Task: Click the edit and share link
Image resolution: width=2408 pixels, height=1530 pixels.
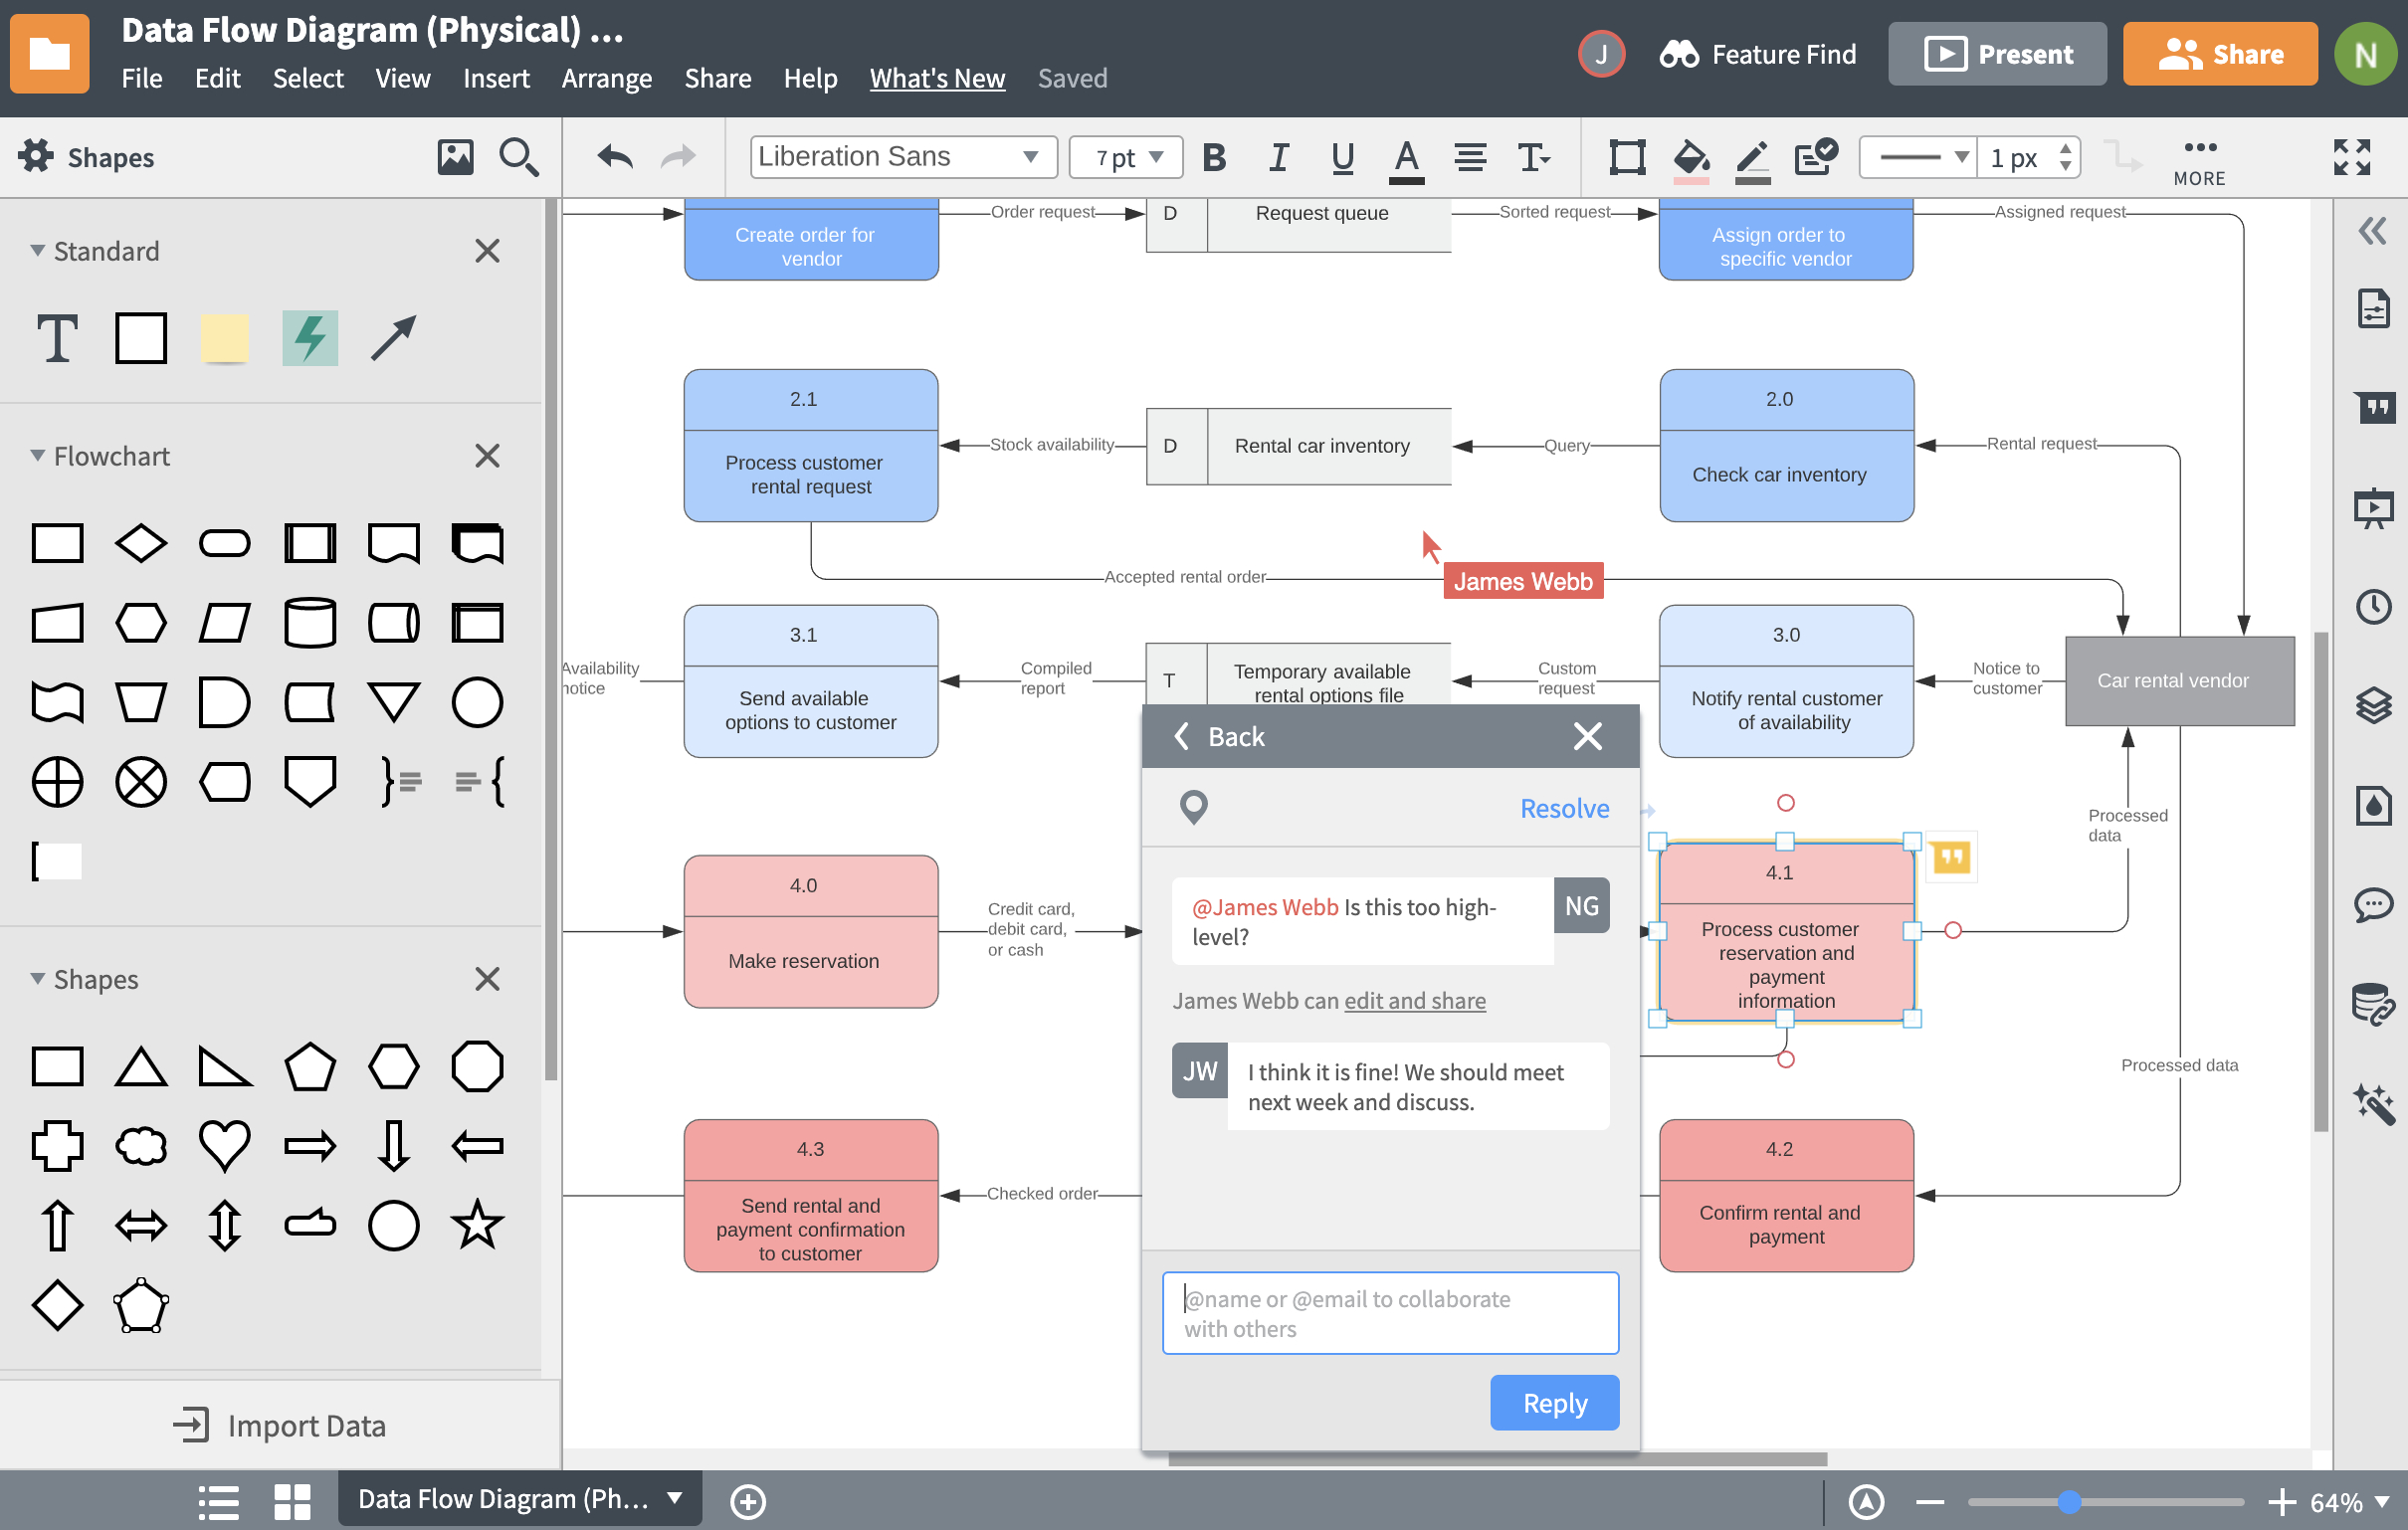Action: coord(1416,999)
